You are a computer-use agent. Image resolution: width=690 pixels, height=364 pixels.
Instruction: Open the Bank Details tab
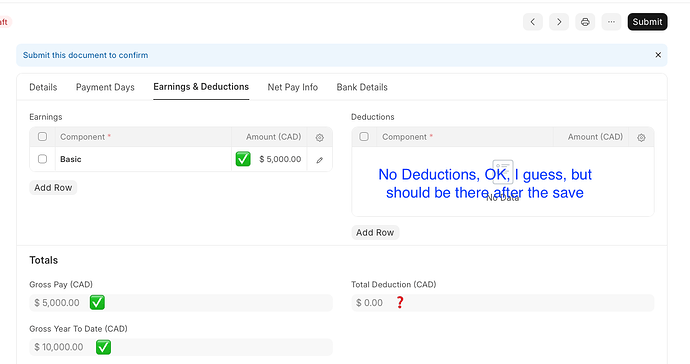(x=362, y=87)
